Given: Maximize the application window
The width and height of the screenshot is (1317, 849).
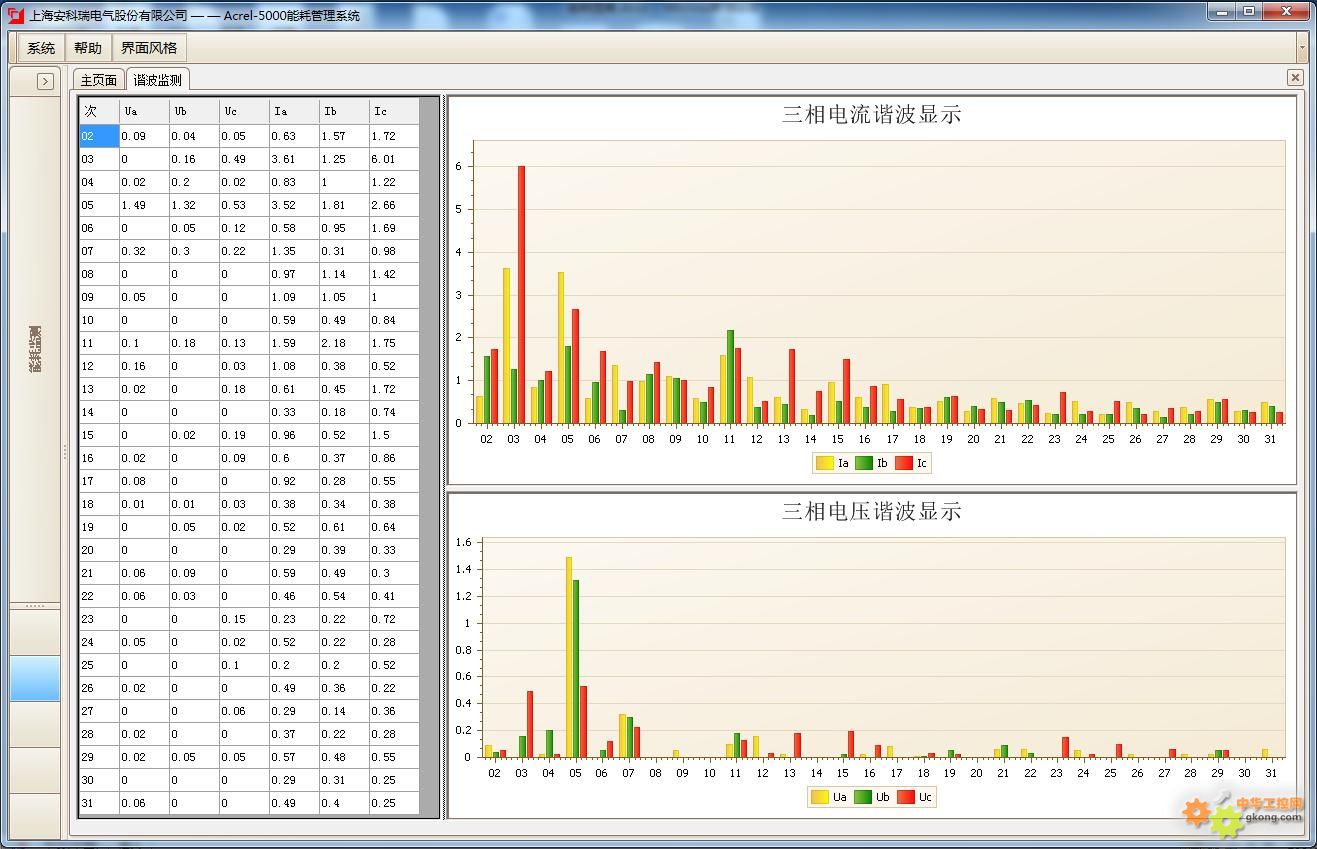Looking at the screenshot, I should click(x=1249, y=12).
